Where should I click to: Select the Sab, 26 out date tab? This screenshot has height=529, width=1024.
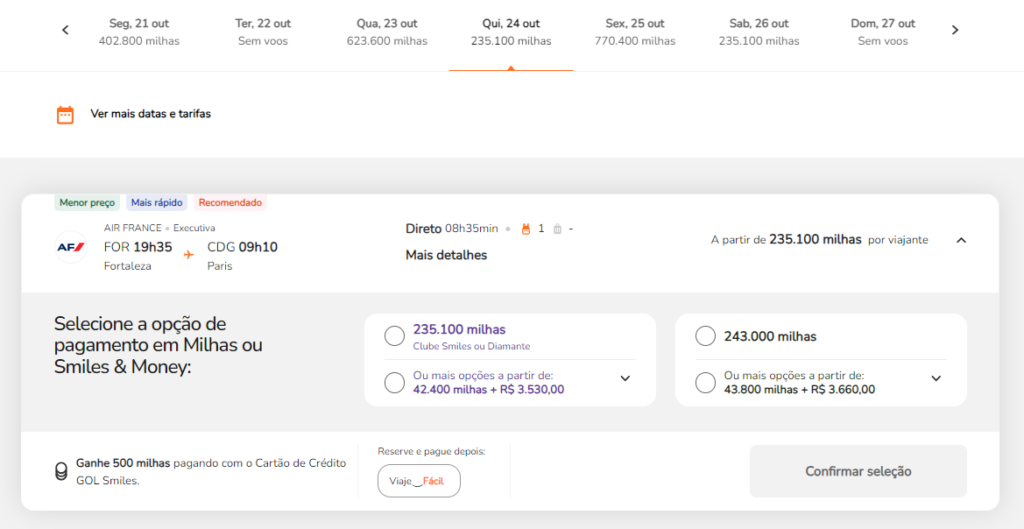point(759,32)
